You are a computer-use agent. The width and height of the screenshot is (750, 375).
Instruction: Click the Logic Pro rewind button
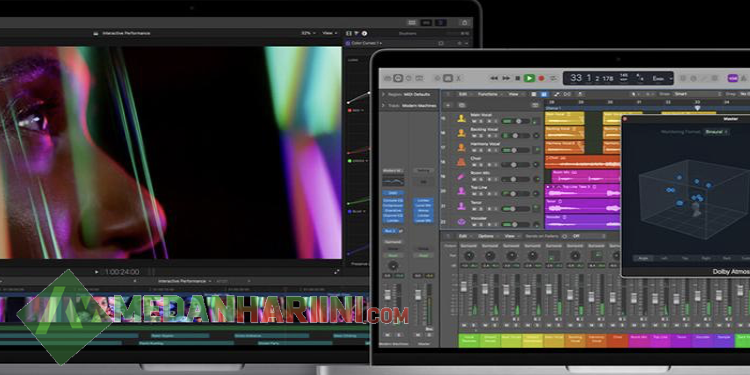click(x=494, y=78)
